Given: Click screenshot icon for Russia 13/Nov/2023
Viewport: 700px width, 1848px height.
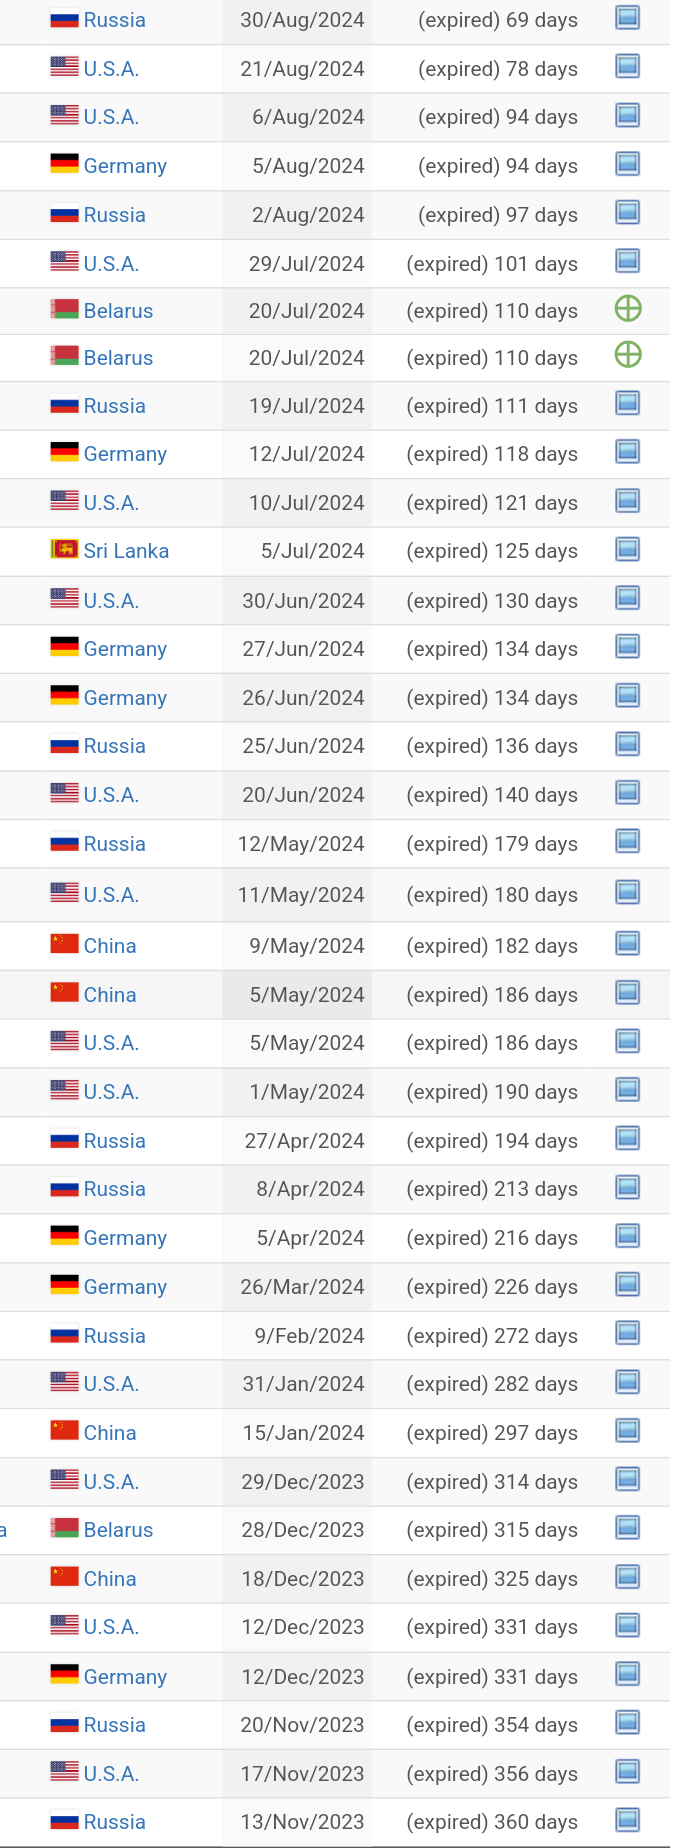Looking at the screenshot, I should coord(627,1820).
